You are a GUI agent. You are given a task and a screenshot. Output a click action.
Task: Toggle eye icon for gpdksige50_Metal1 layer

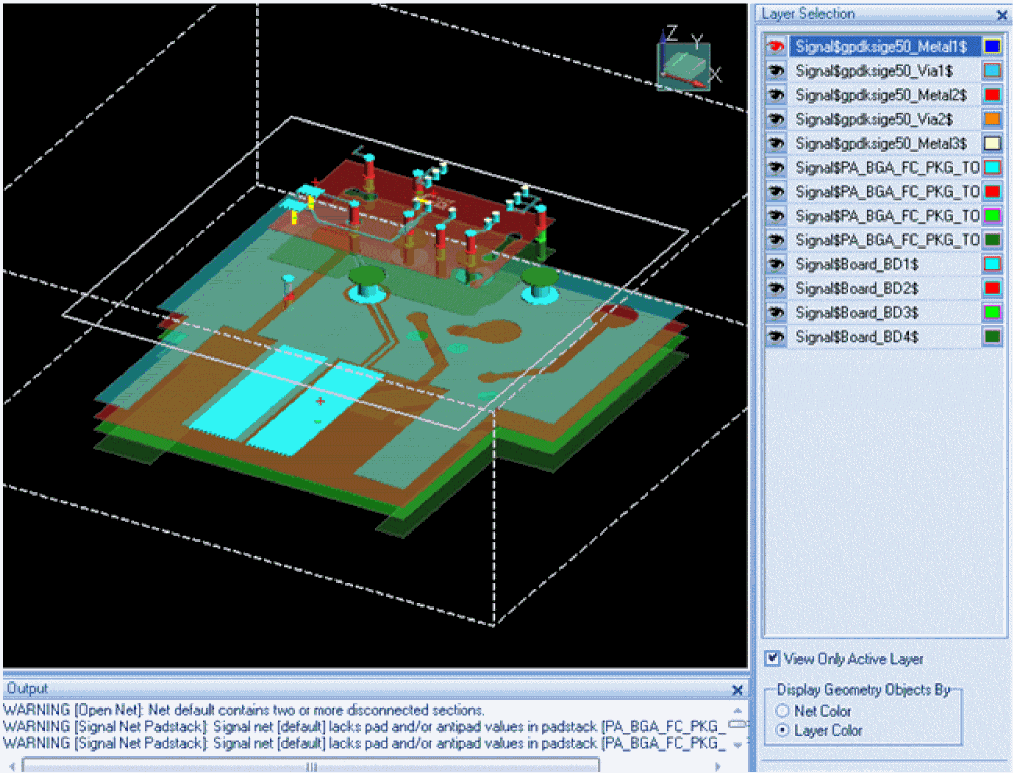pos(775,46)
